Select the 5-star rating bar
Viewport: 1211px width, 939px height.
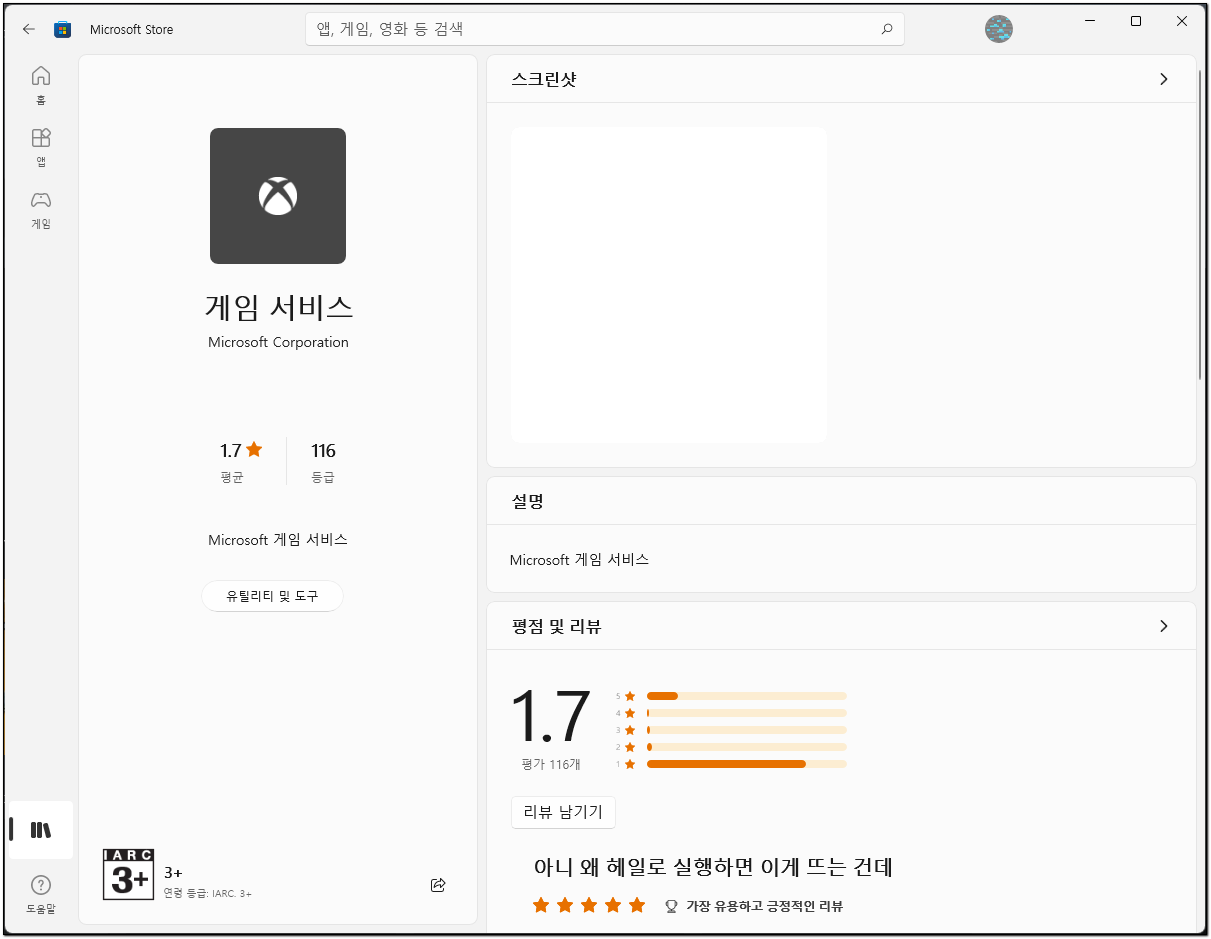point(747,696)
